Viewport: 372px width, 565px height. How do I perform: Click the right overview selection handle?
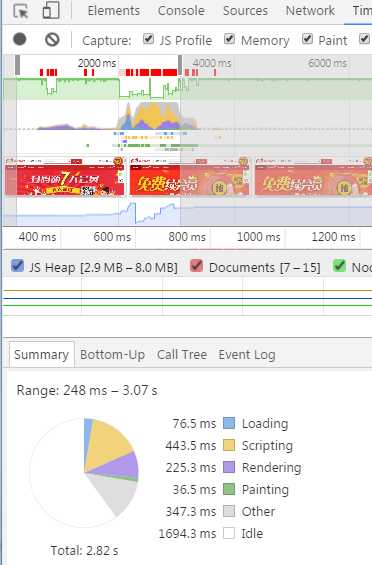[x=180, y=65]
